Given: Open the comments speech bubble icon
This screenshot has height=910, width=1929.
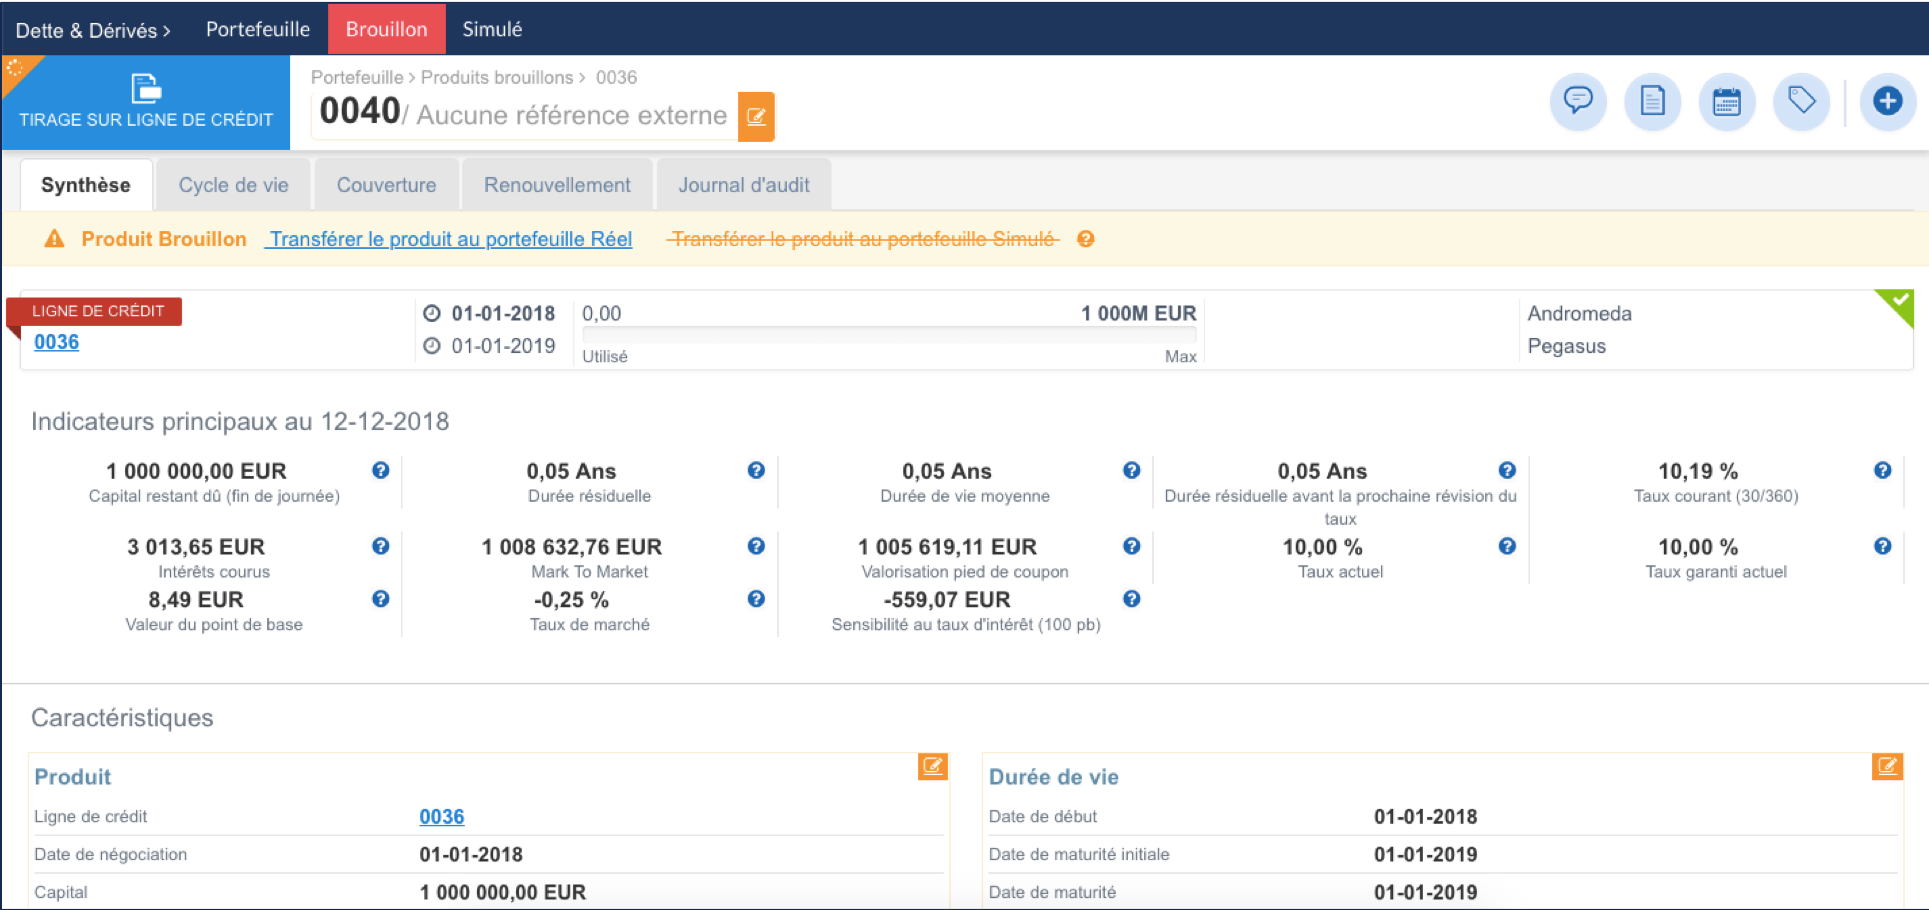Looking at the screenshot, I should tap(1578, 101).
